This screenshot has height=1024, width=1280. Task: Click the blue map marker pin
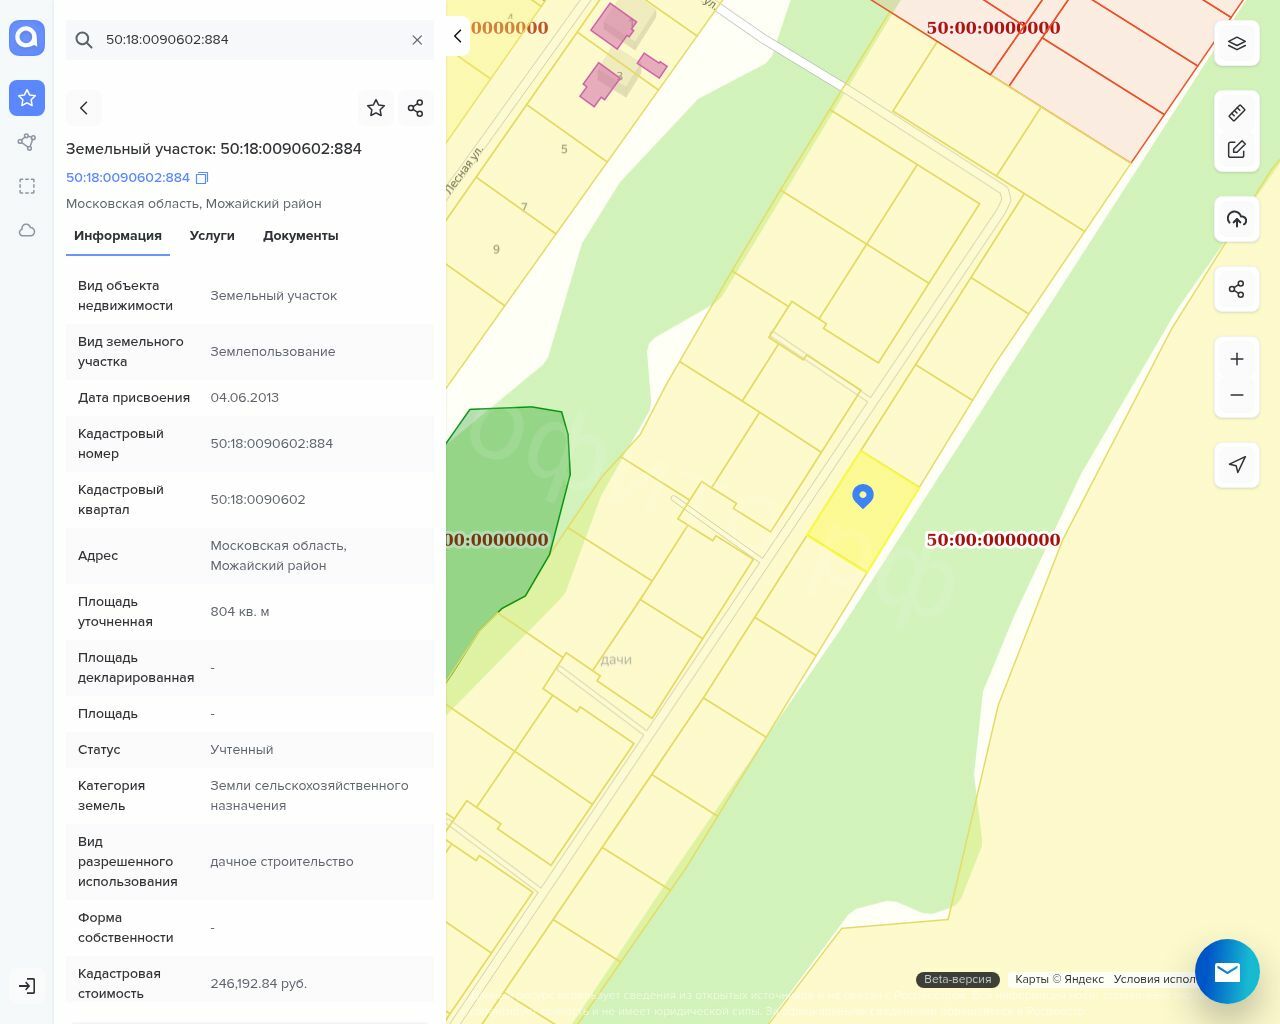[863, 496]
